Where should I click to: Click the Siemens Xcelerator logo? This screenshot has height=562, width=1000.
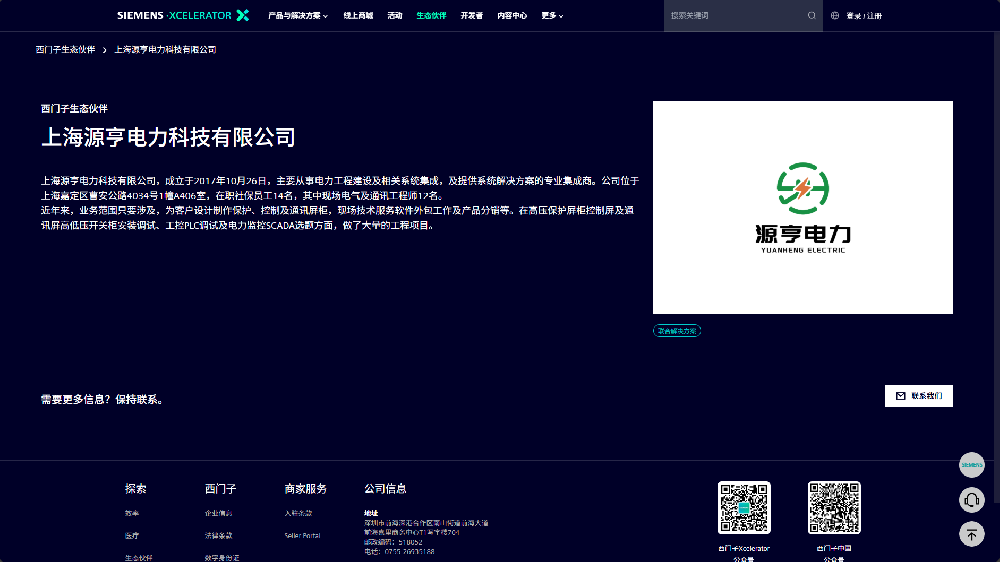pyautogui.click(x=183, y=15)
